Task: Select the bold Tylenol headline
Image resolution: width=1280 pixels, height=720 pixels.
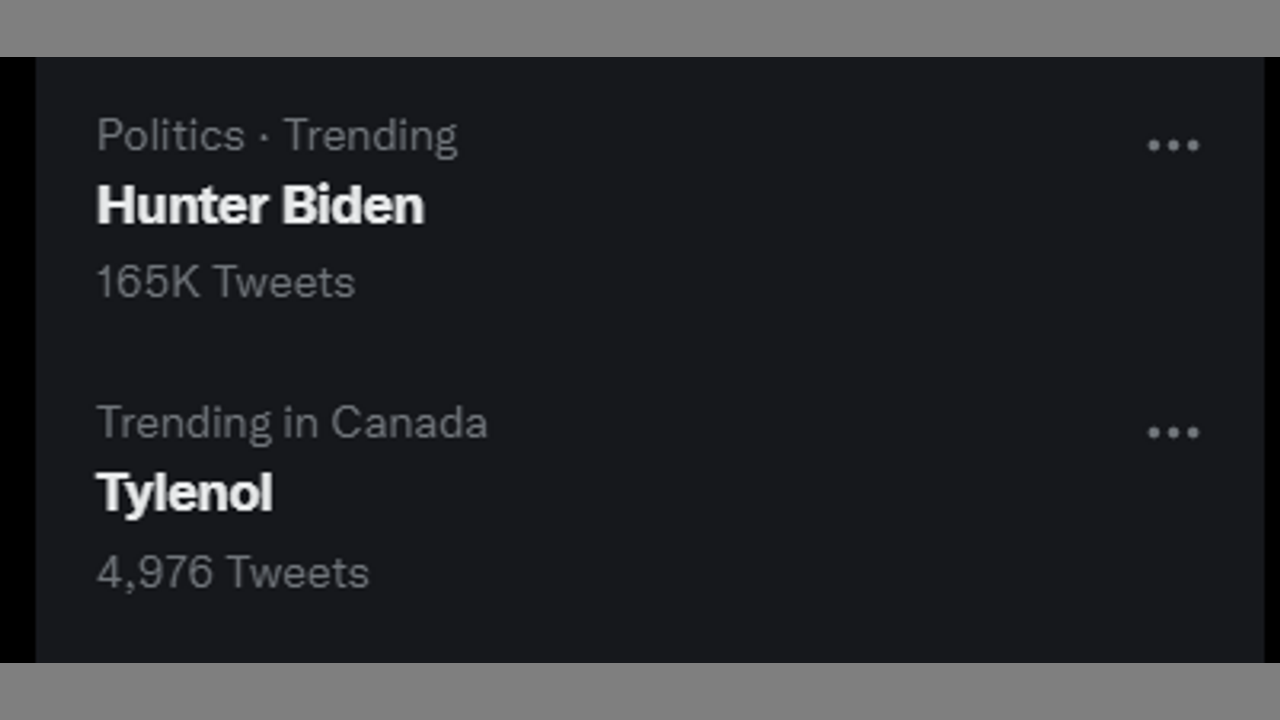Action: tap(184, 493)
